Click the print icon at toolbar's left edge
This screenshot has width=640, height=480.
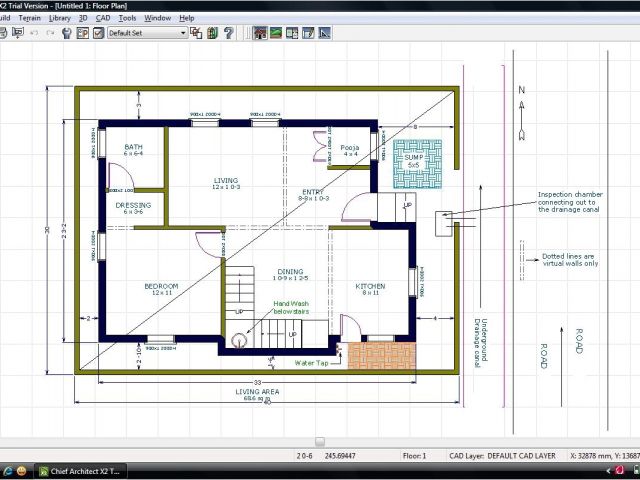[x=4, y=33]
